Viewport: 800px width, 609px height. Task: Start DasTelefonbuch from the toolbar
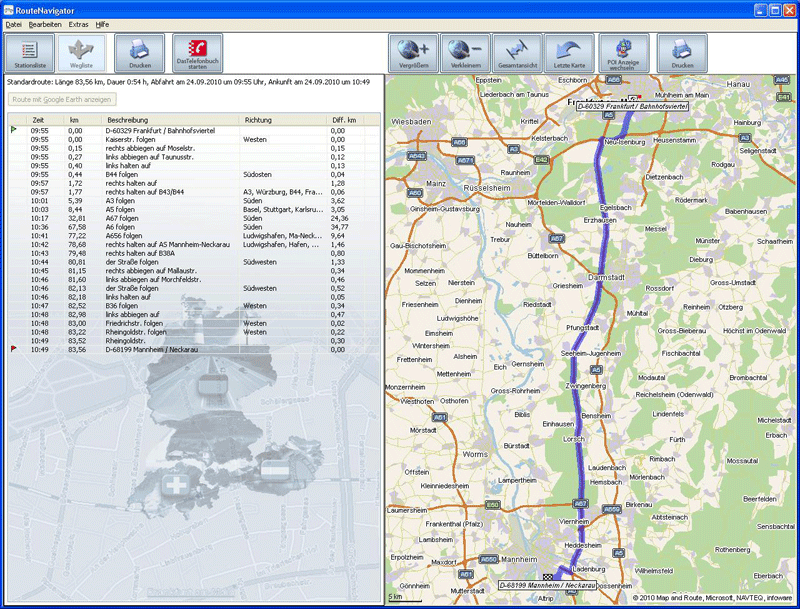tap(197, 53)
